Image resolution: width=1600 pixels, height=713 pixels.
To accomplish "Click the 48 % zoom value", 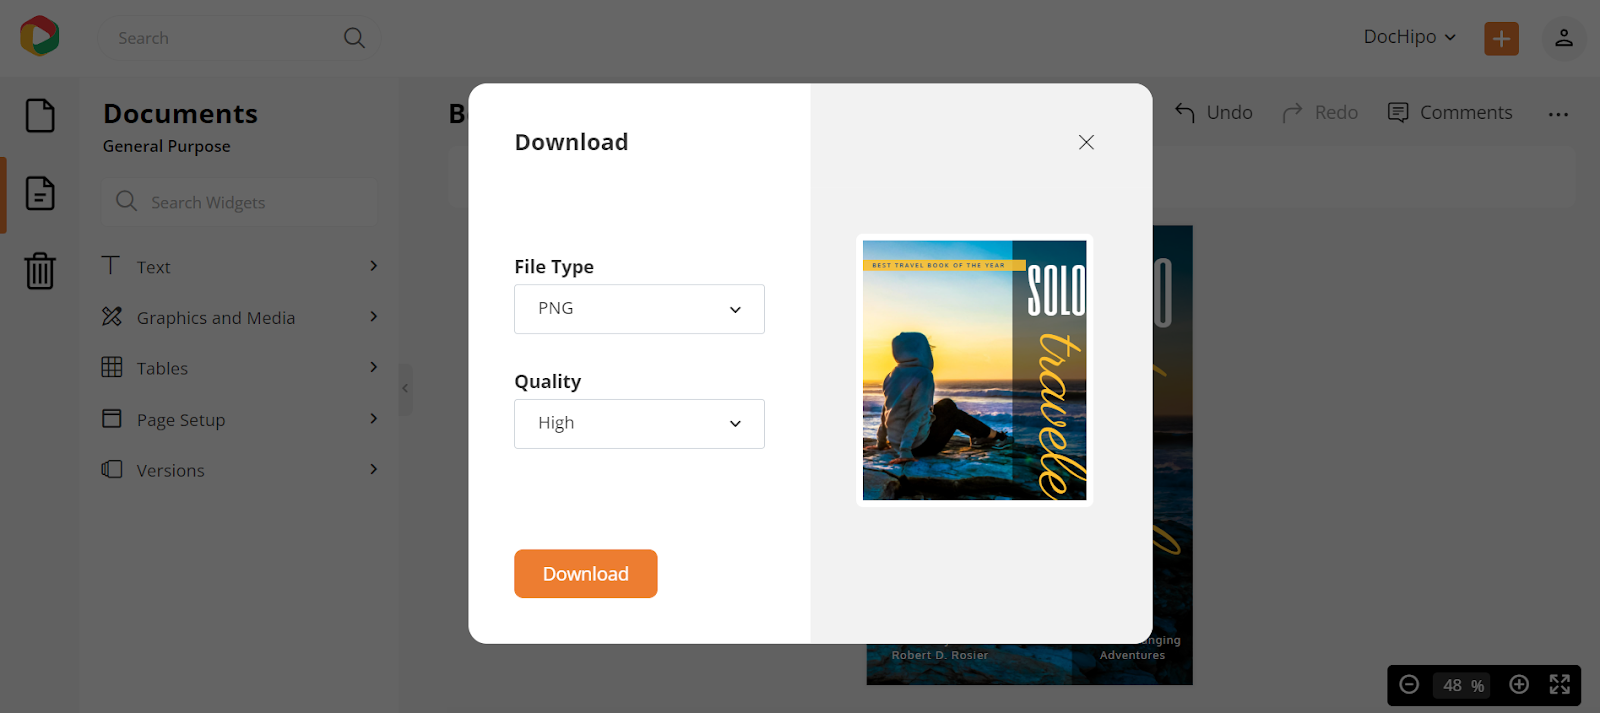I will [1463, 686].
